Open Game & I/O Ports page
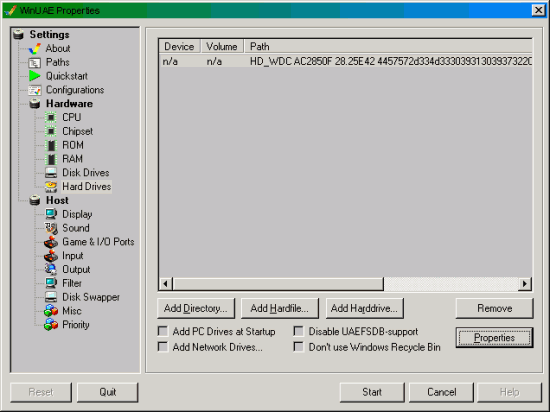 click(98, 242)
